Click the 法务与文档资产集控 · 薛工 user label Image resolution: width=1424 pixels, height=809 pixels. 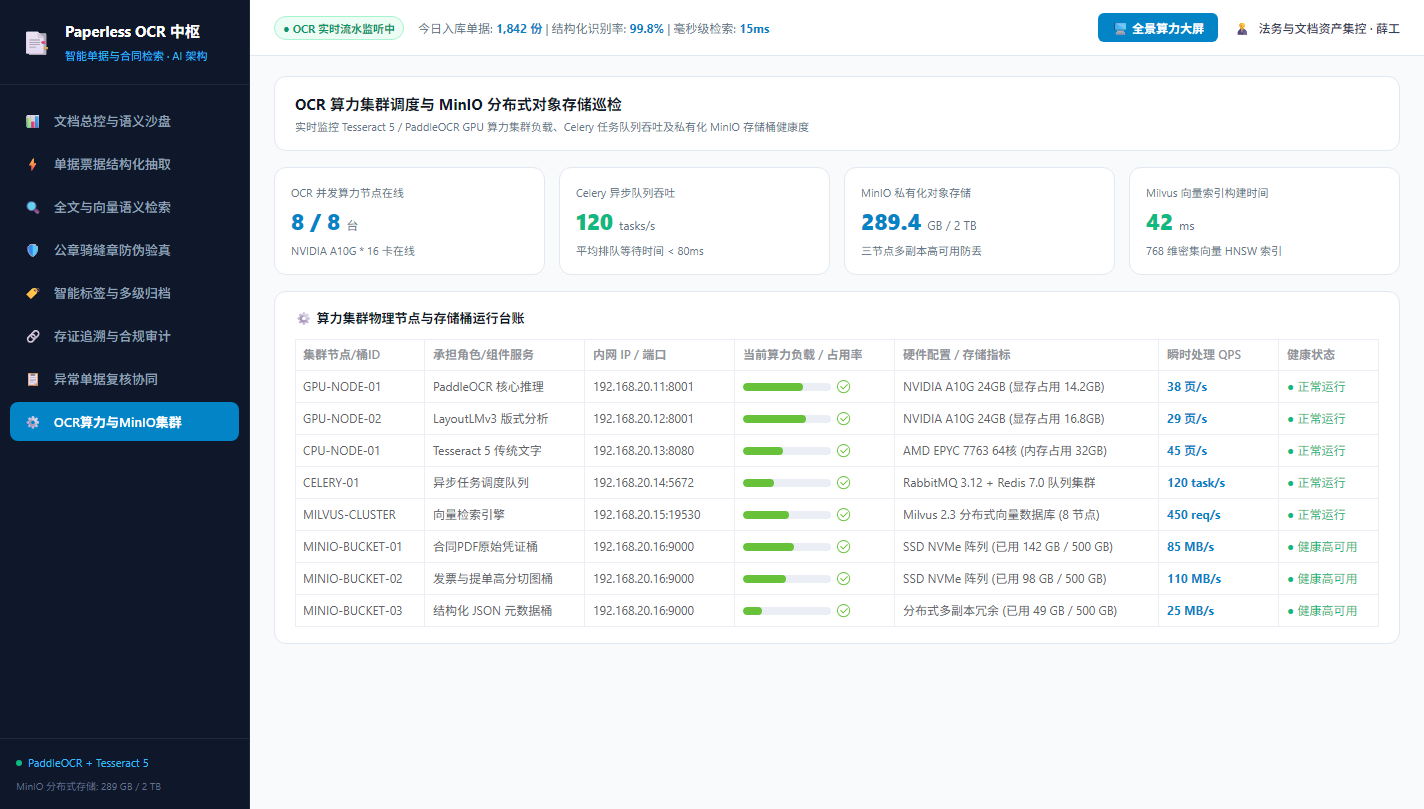(1329, 29)
